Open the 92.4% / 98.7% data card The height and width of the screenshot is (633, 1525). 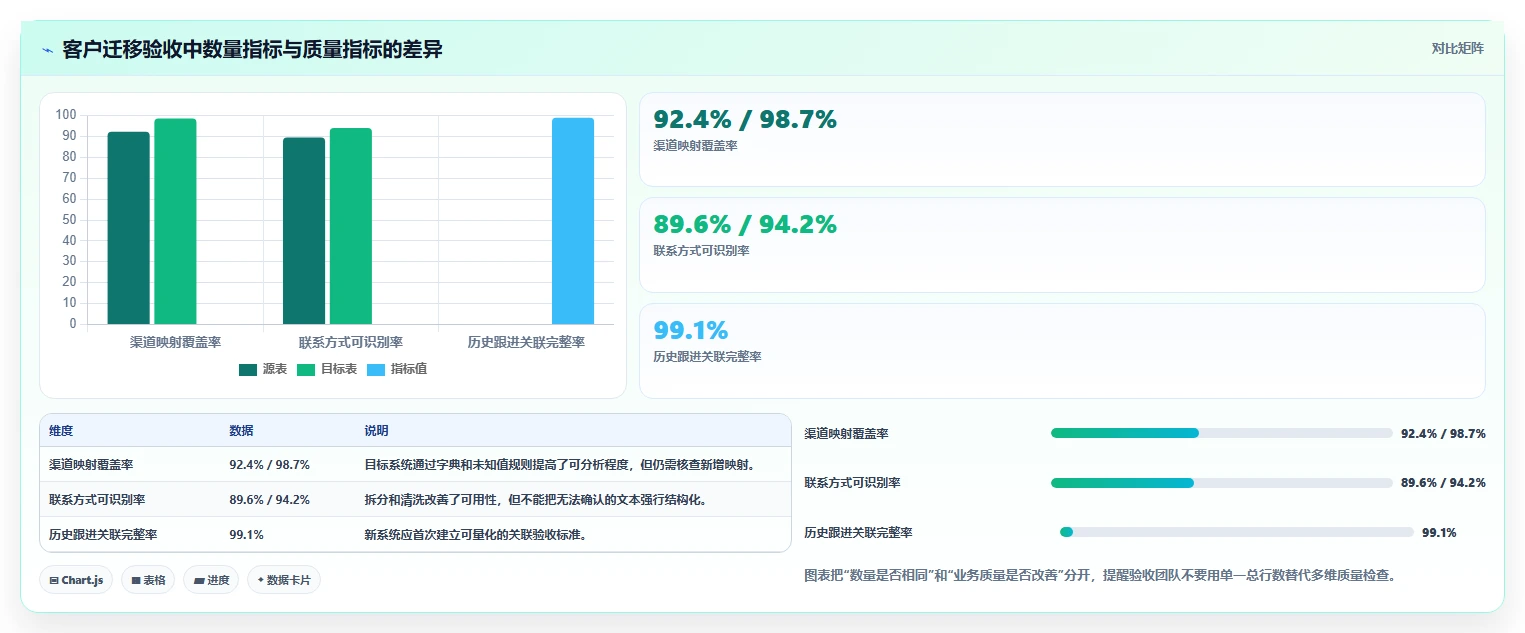(x=1062, y=140)
